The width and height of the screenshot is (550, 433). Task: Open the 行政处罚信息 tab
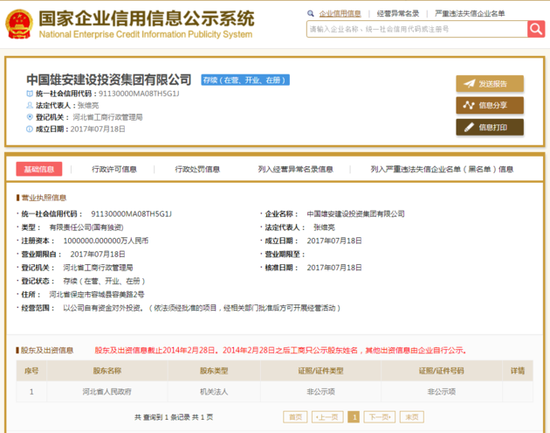(197, 169)
